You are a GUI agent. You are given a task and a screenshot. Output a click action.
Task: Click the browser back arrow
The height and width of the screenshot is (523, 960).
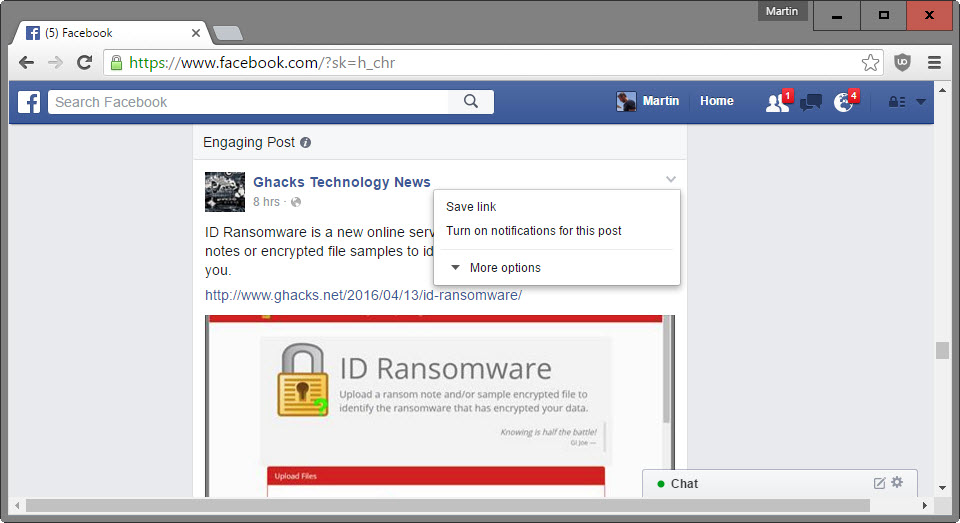click(x=26, y=62)
